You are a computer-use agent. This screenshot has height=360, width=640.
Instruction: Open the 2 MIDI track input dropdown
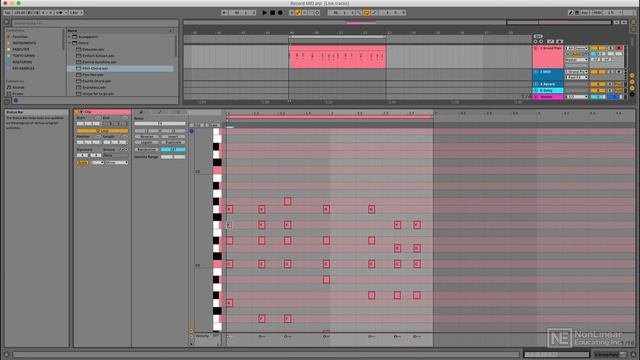[576, 72]
